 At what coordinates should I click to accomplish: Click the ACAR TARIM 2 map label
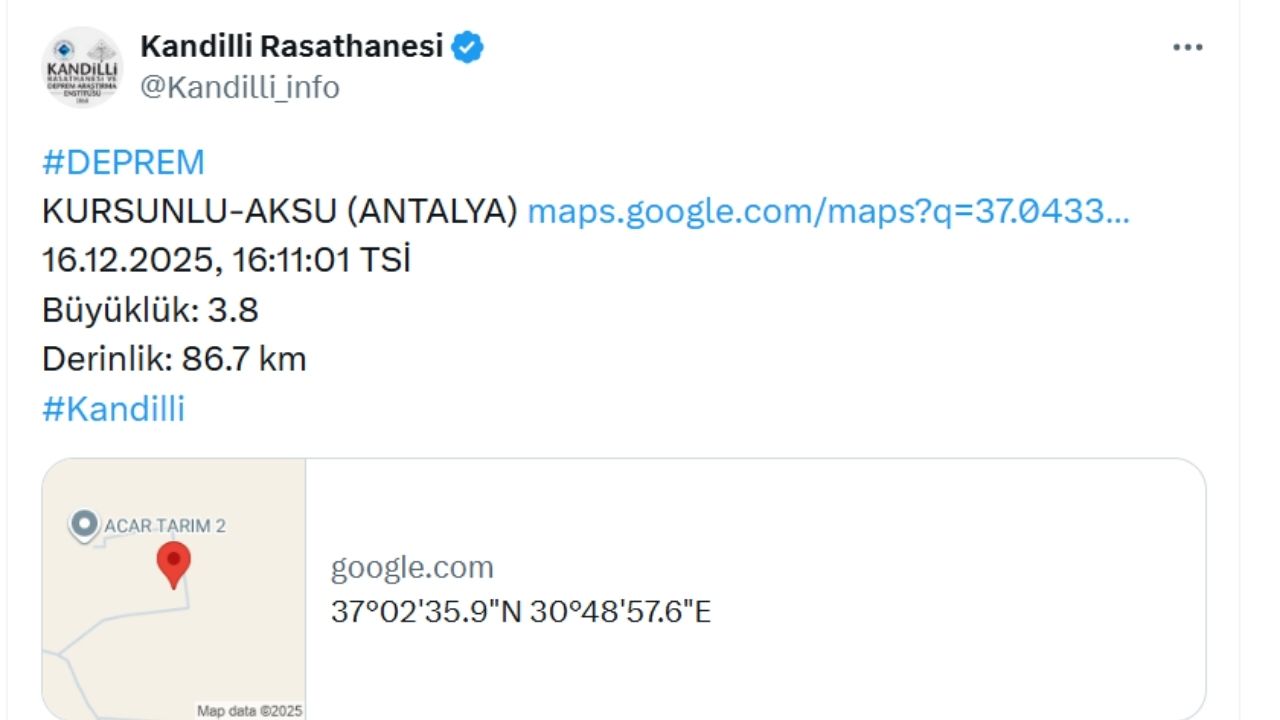tap(164, 526)
